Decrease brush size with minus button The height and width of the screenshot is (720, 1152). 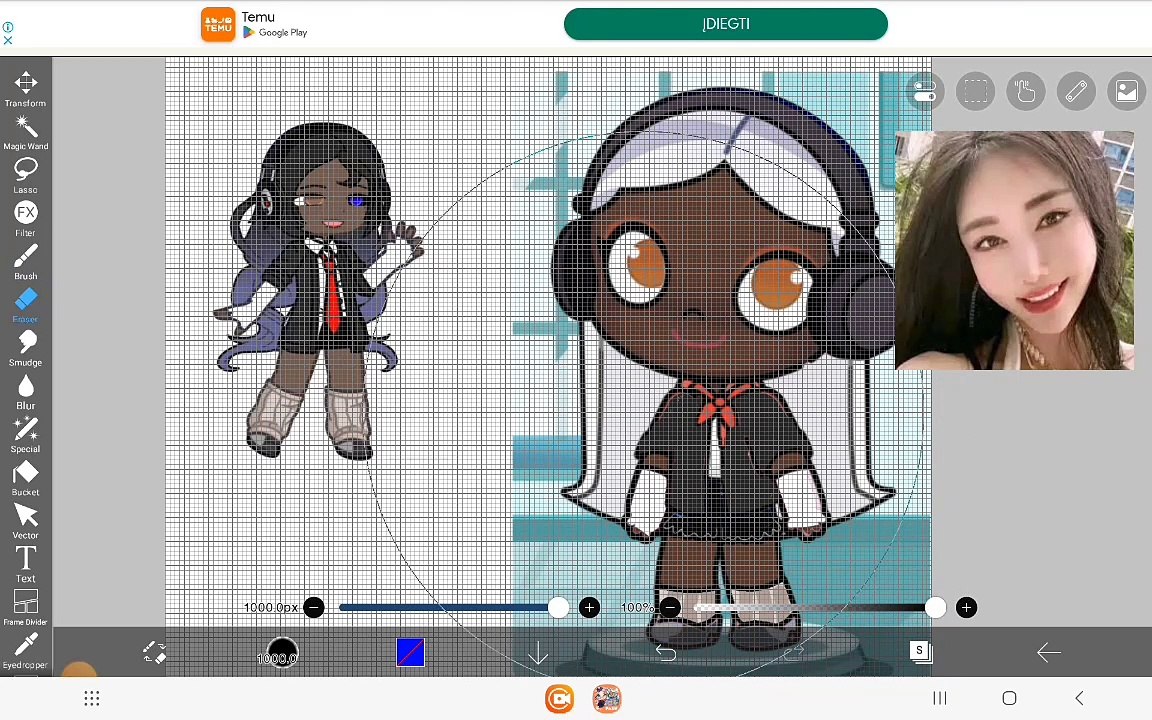pos(314,608)
